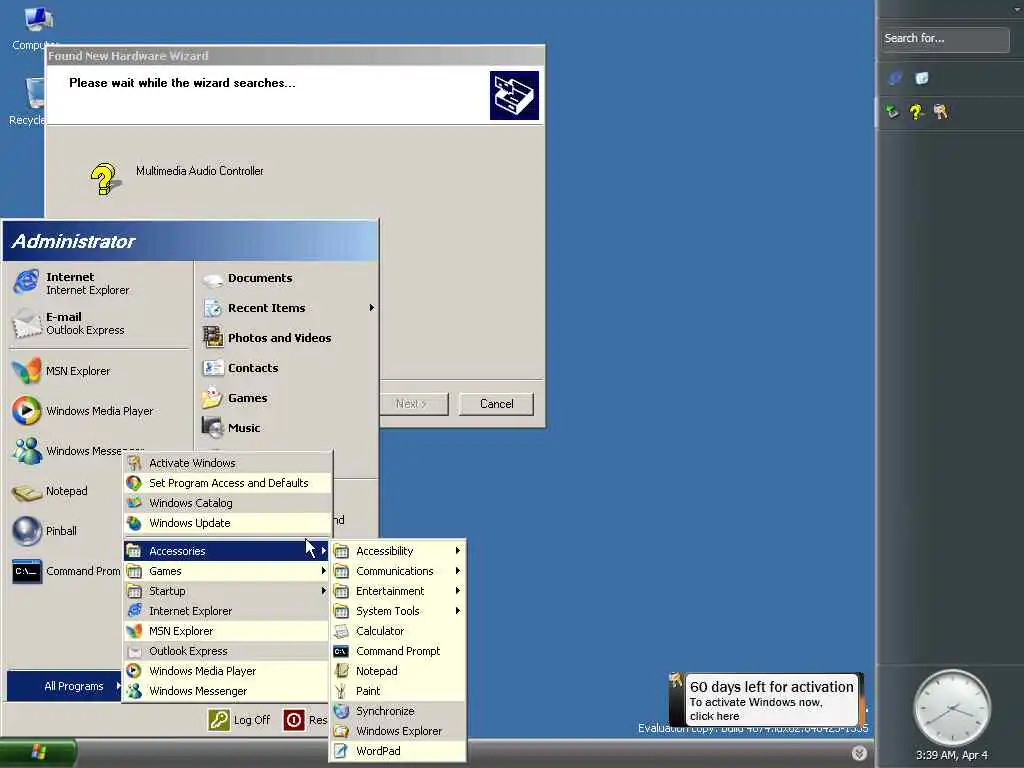Click the keys activation icon in sidebar
The width and height of the screenshot is (1024, 768).
click(x=940, y=112)
